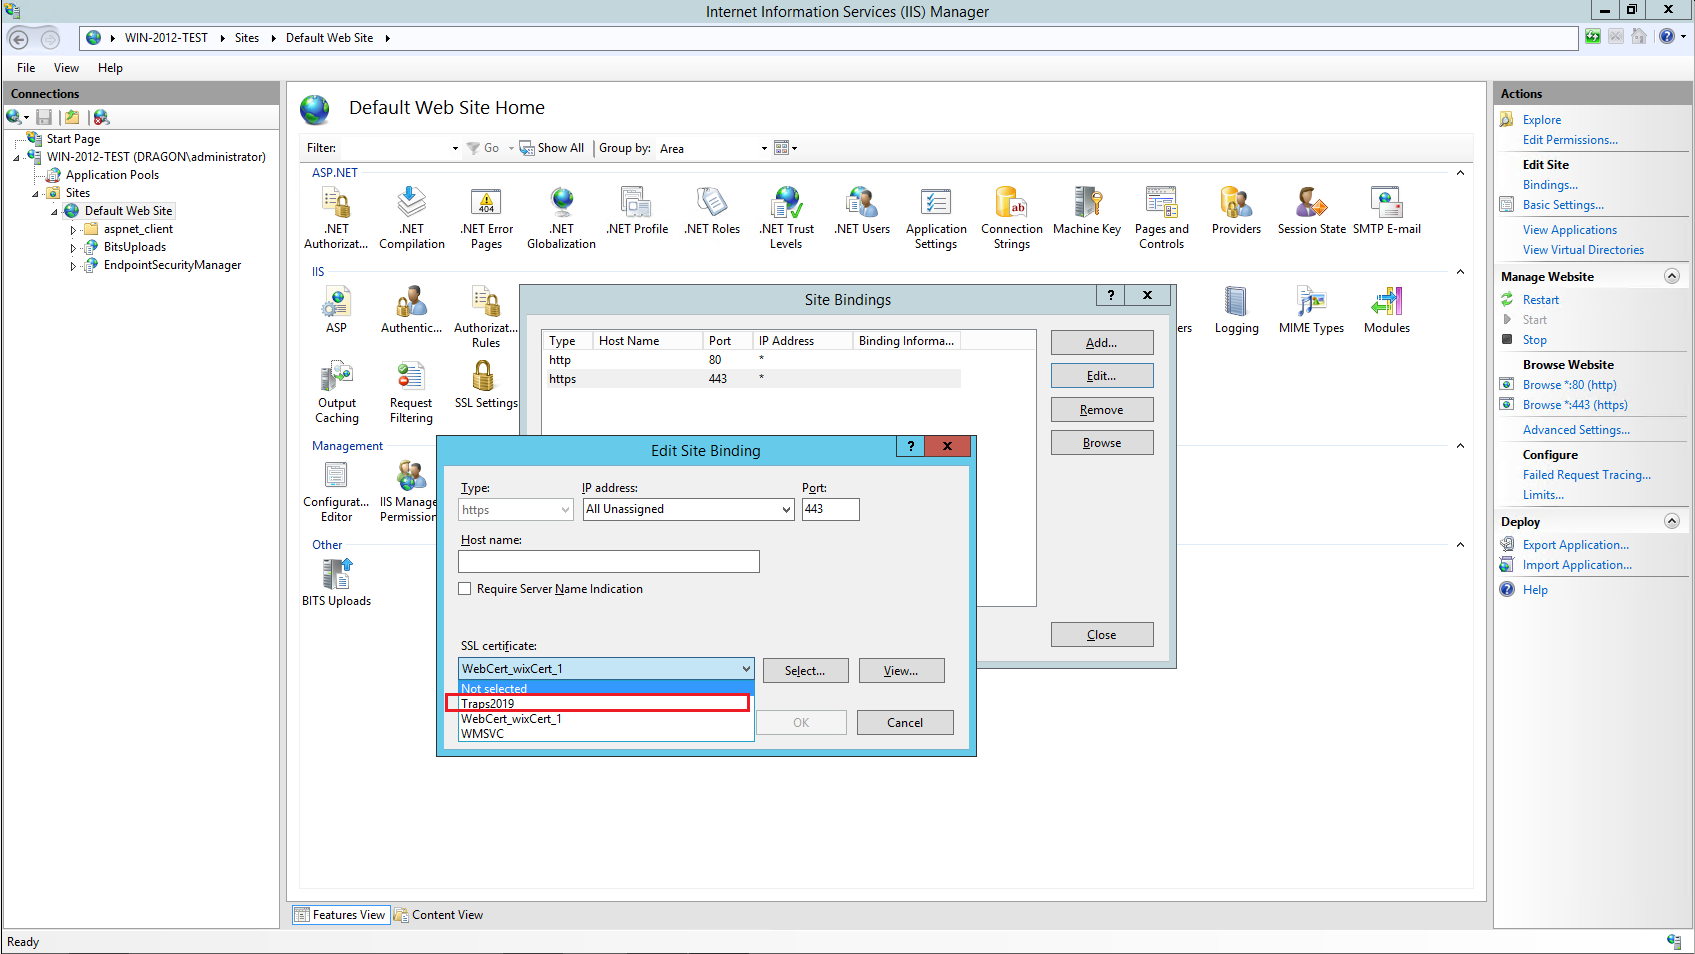Image resolution: width=1695 pixels, height=954 pixels.
Task: Enable Require Server Name Indication checkbox
Action: pyautogui.click(x=465, y=589)
